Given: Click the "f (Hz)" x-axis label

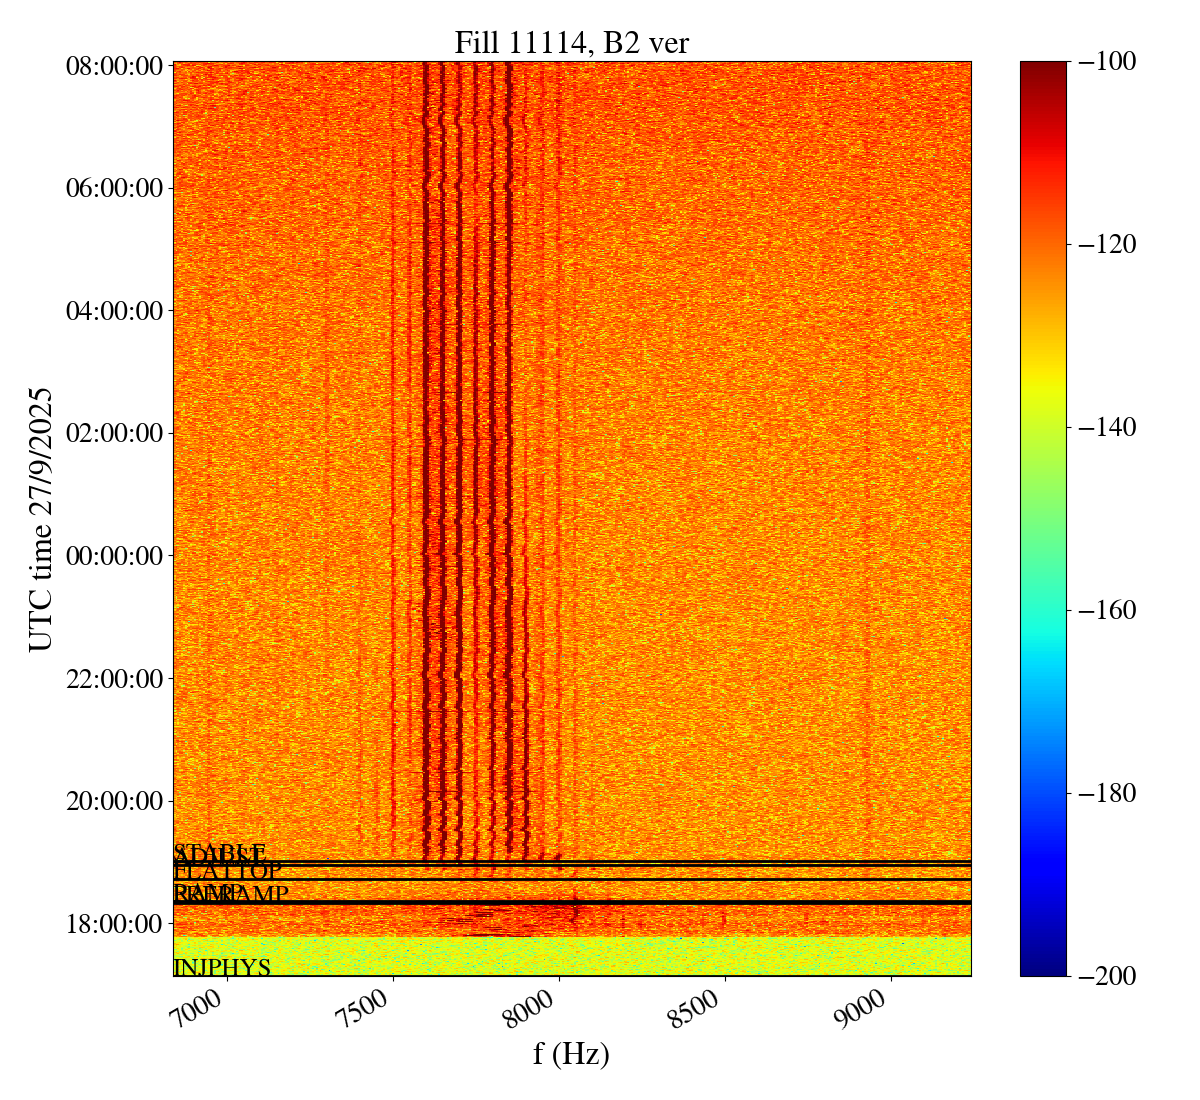Looking at the screenshot, I should pos(571,1053).
